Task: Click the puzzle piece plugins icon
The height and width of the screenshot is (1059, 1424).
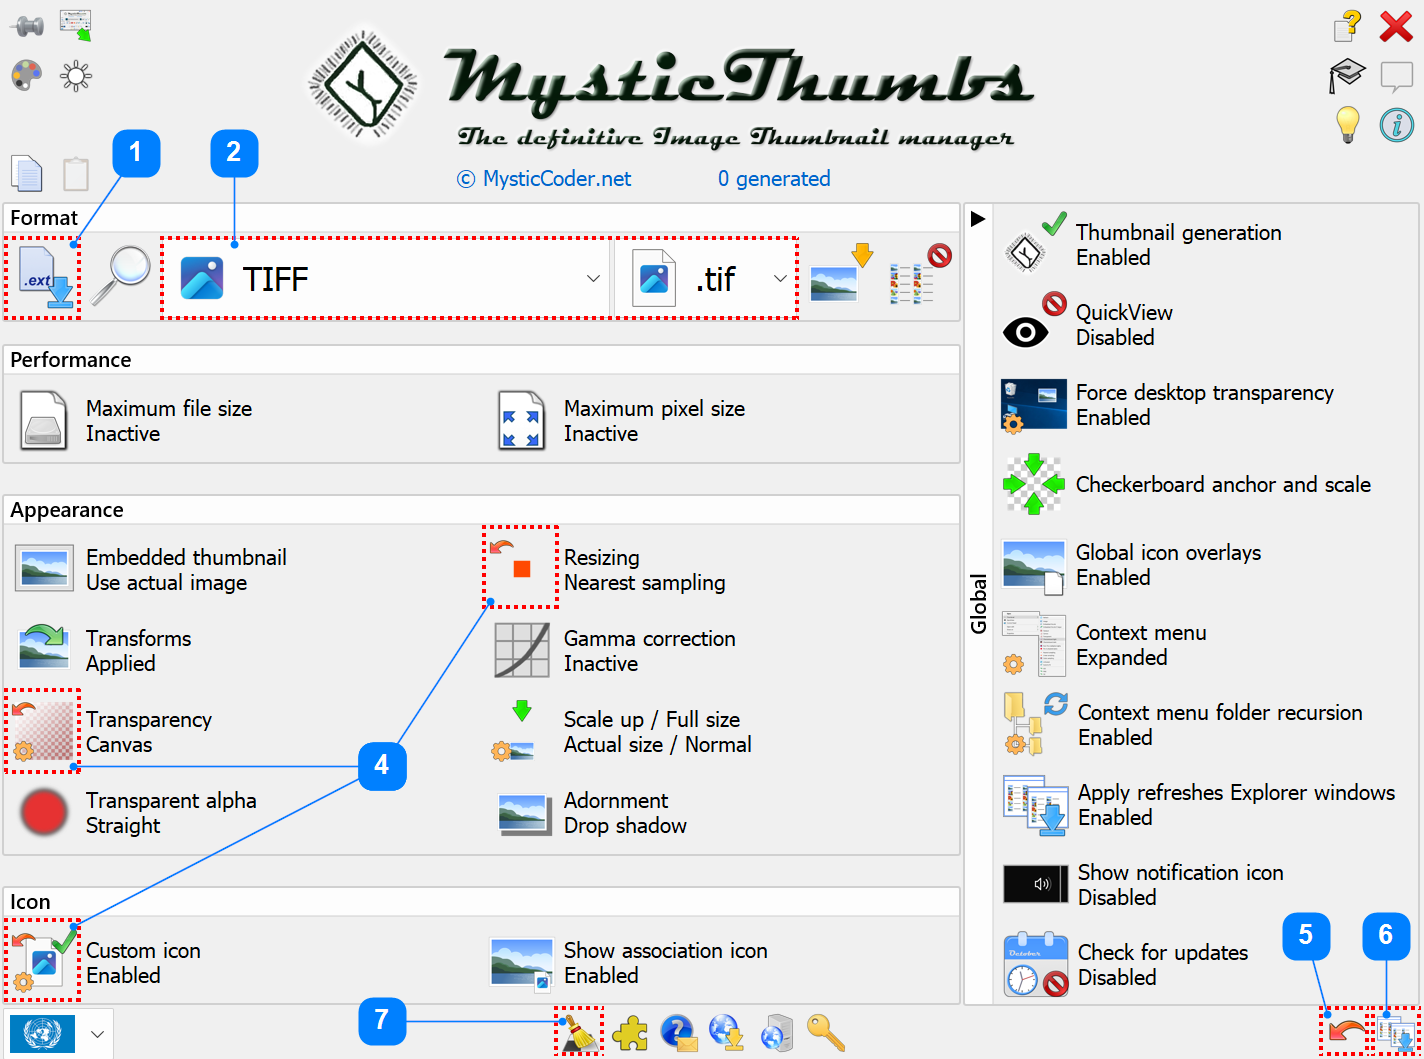Action: pos(630,1033)
